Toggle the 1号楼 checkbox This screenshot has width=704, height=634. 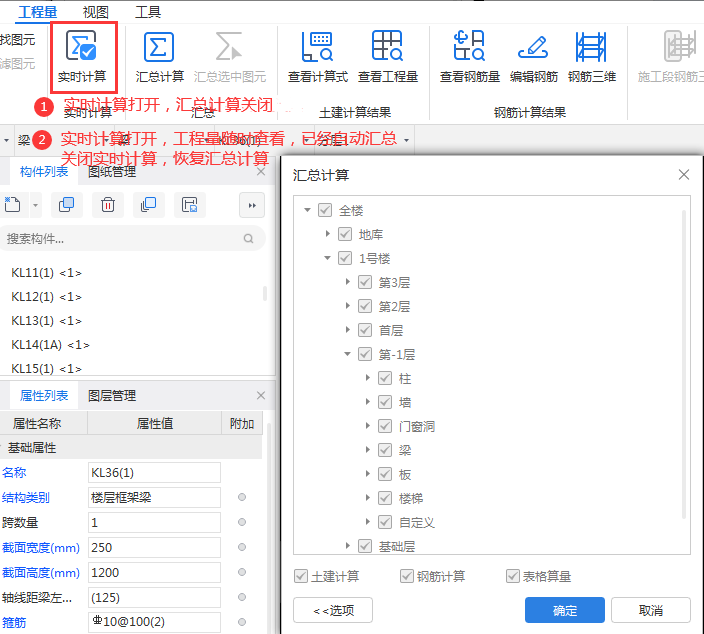tap(345, 258)
